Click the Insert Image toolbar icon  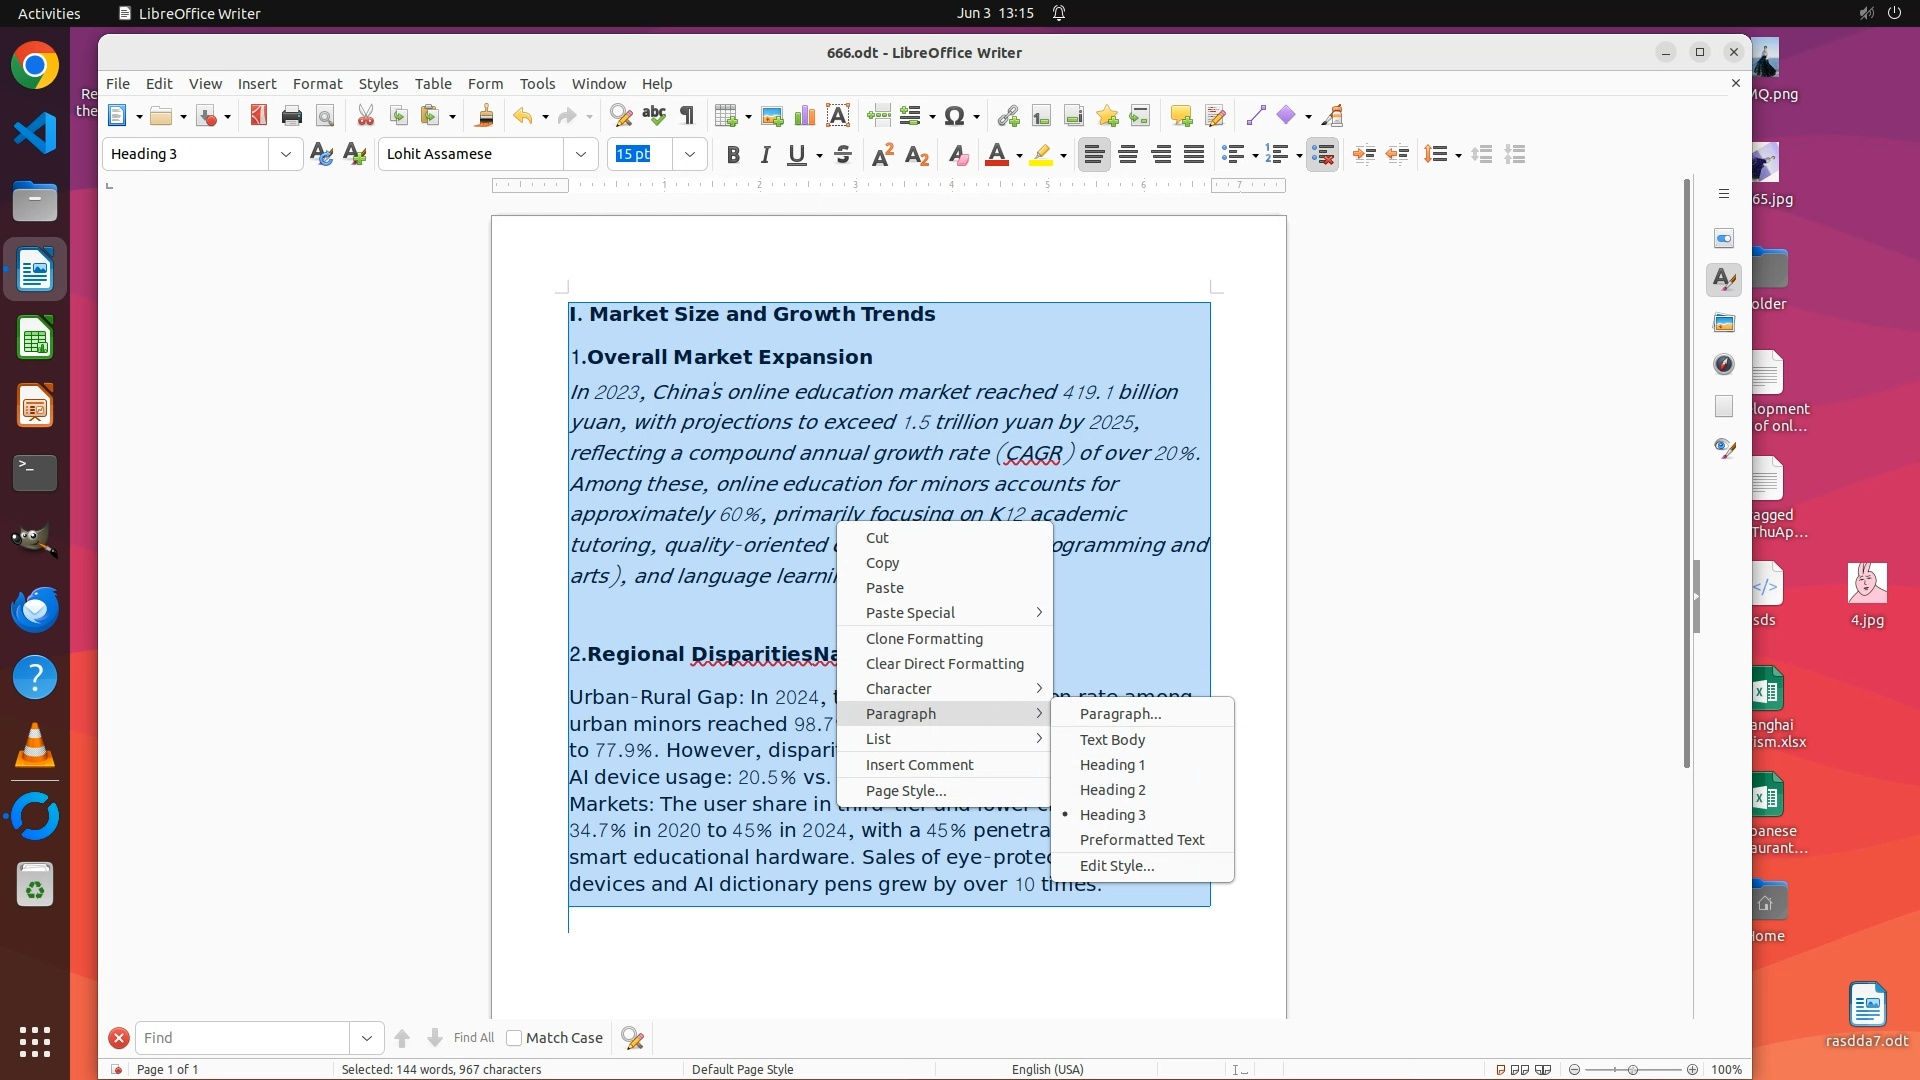coord(771,116)
